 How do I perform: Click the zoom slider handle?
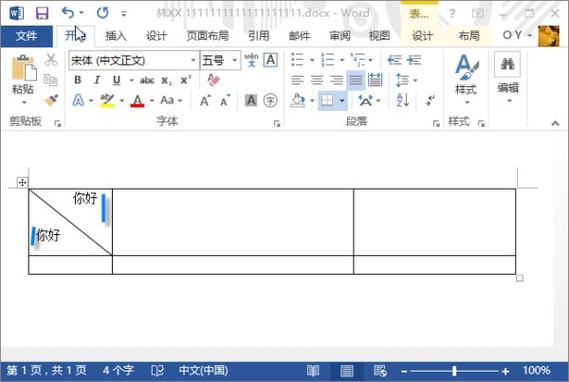coord(454,371)
